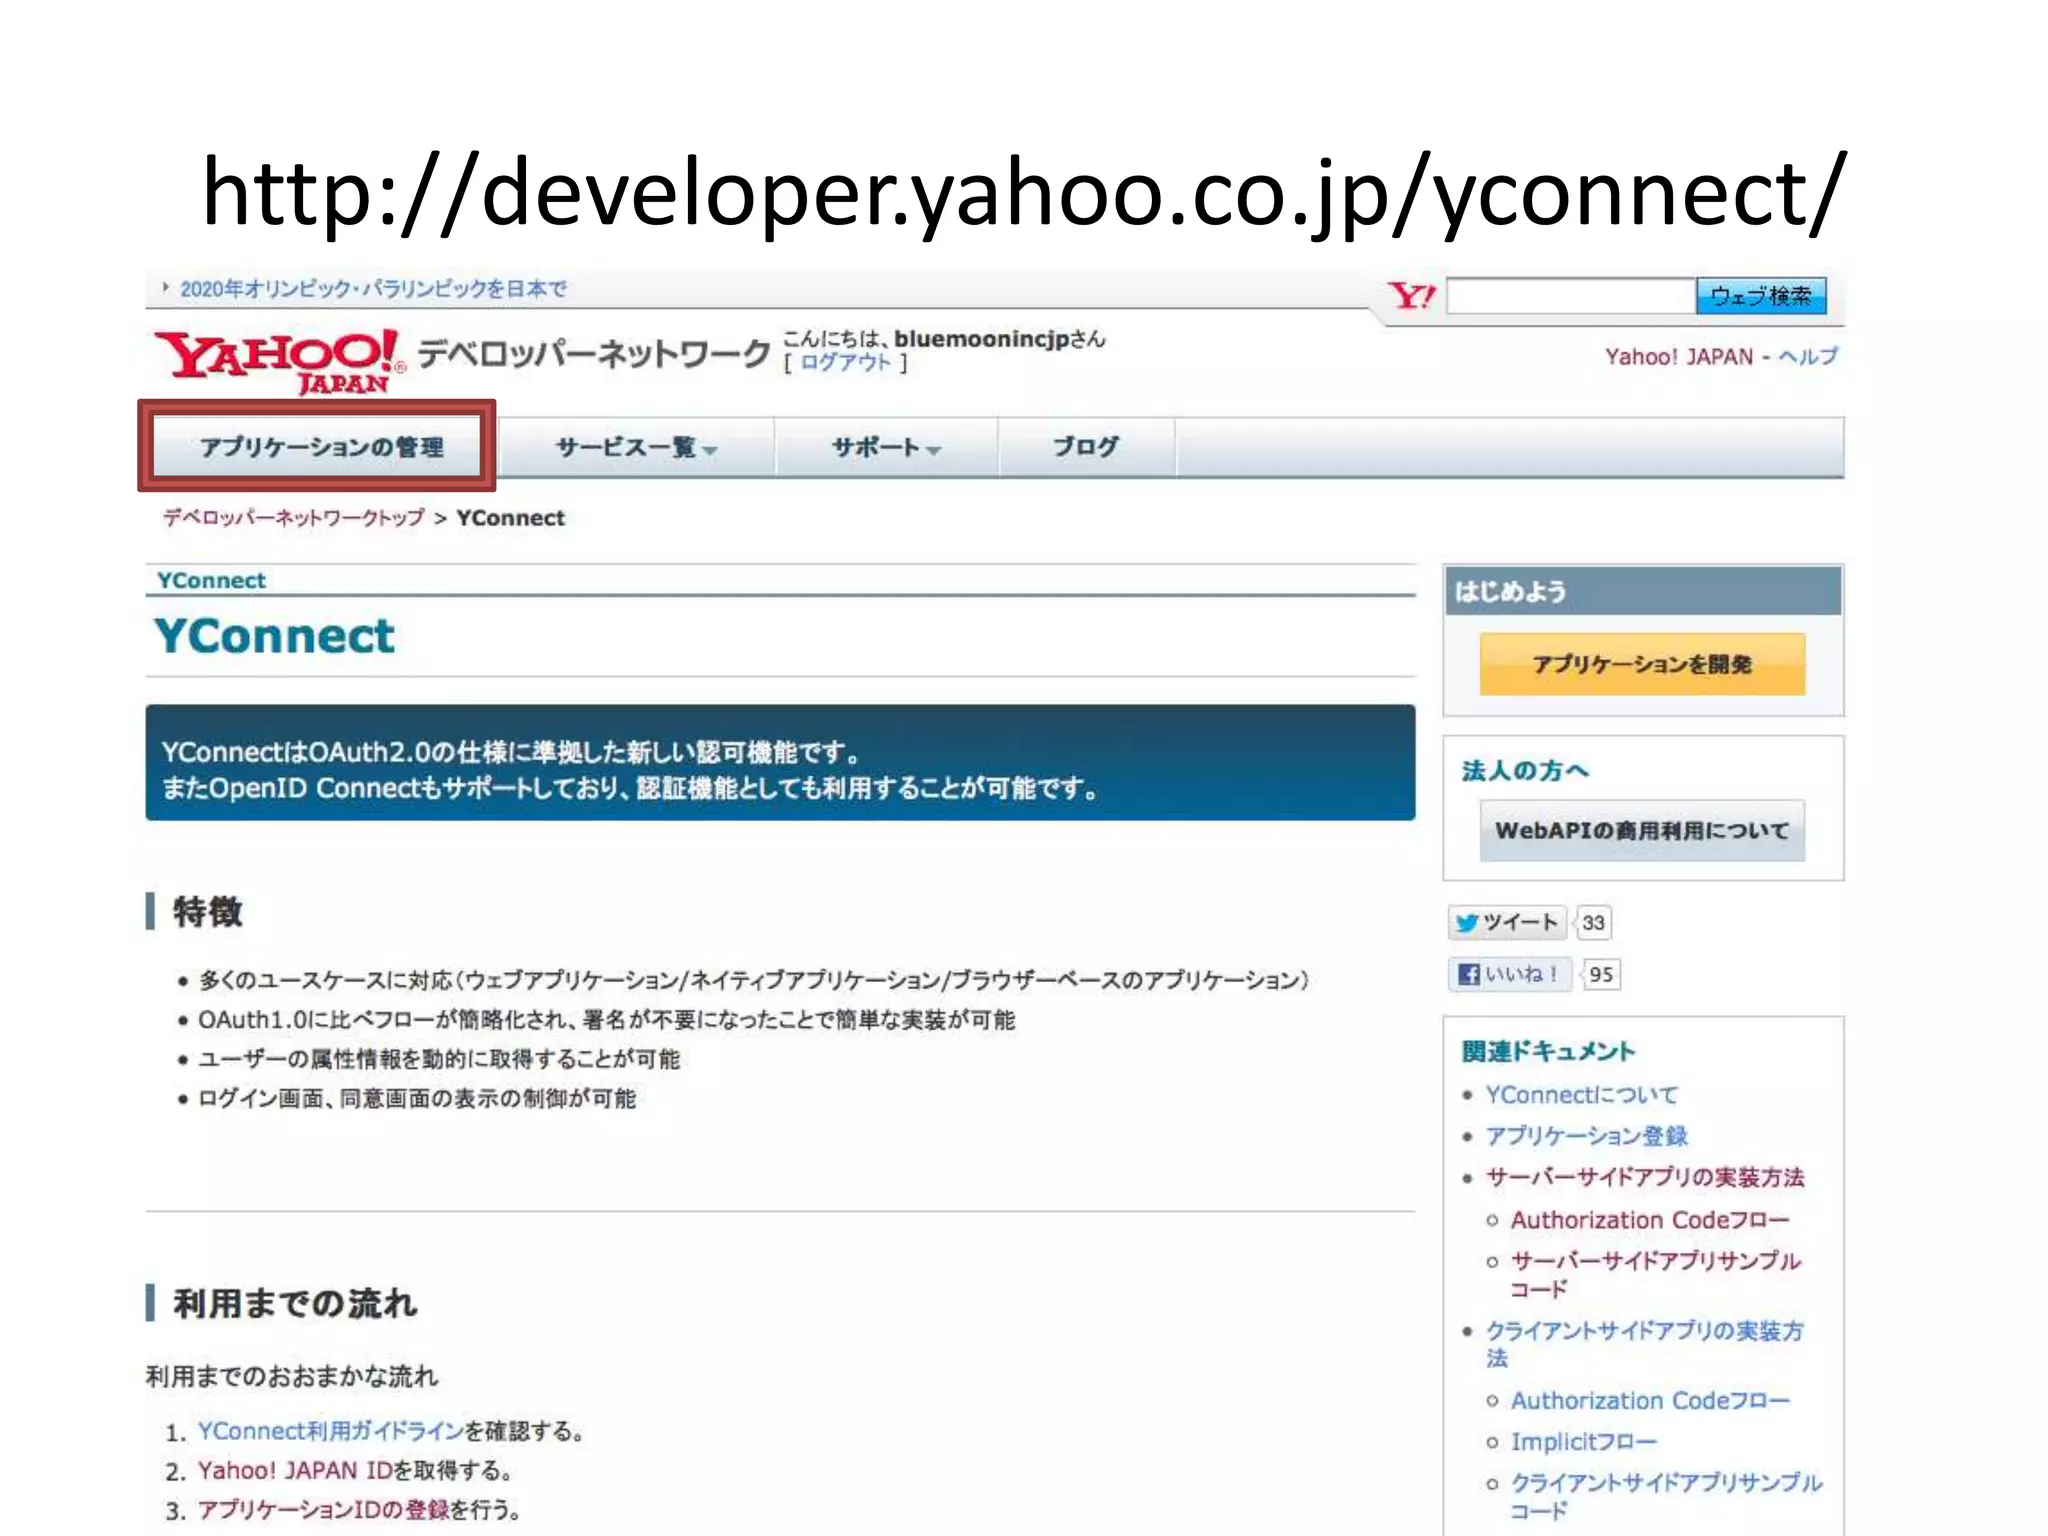Click the ウェブ検索 search button

(x=1761, y=296)
